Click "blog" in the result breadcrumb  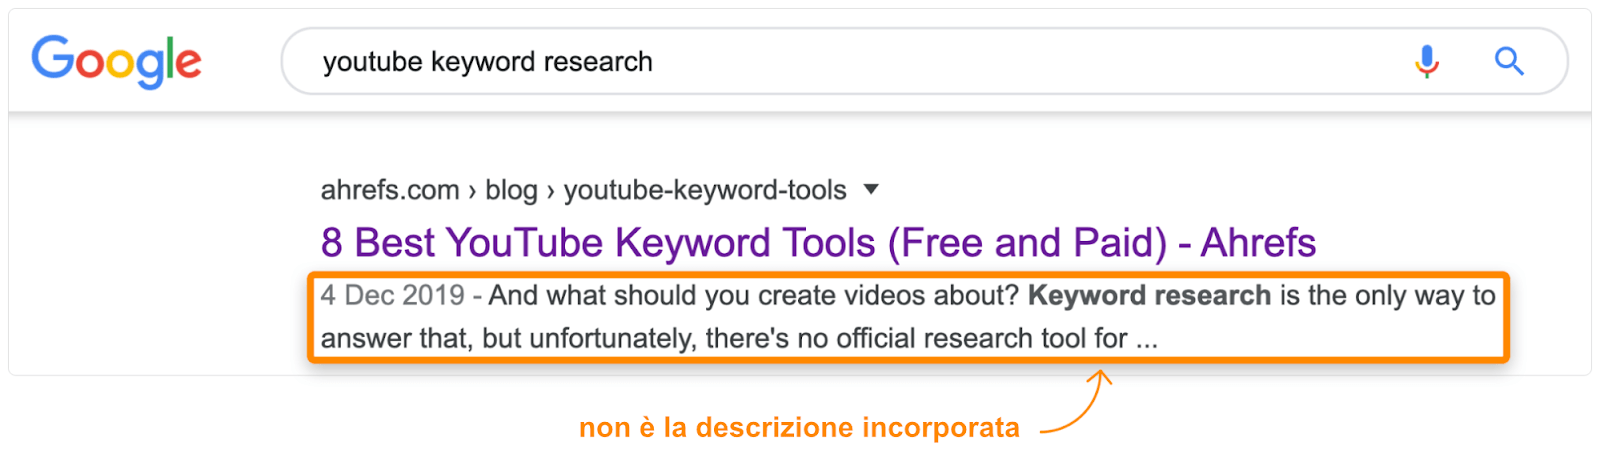click(x=511, y=190)
